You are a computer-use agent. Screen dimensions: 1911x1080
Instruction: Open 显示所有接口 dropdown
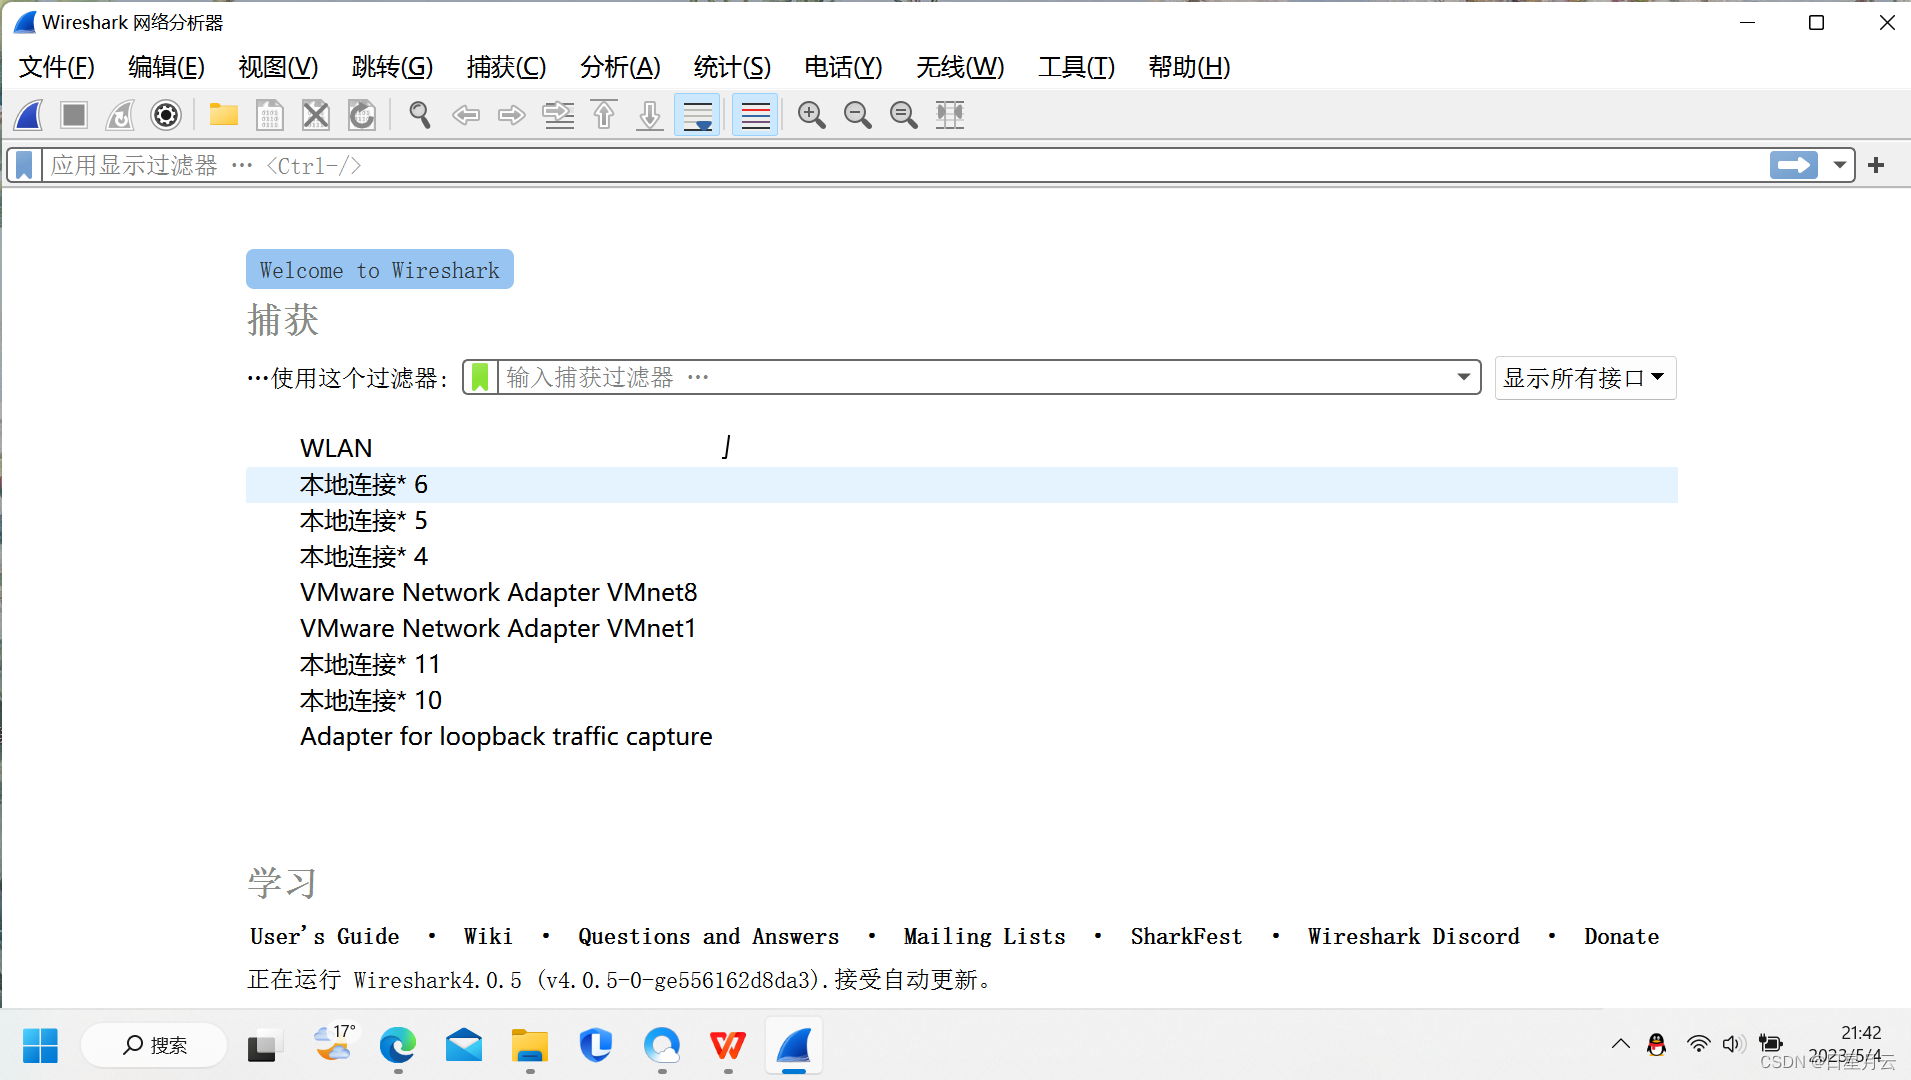[x=1585, y=378]
